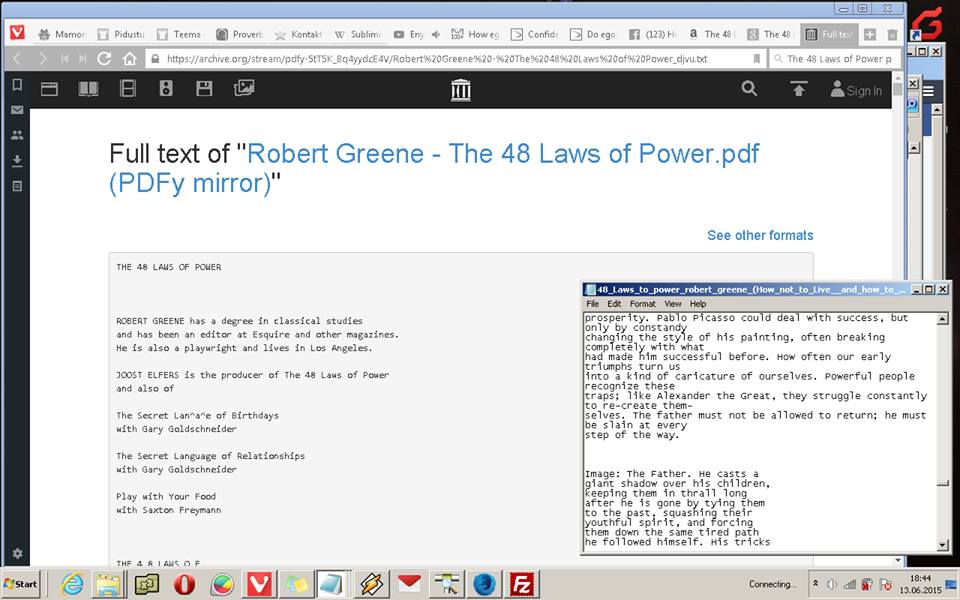Screen dimensions: 960x600
Task: Open the Vivaldi bookmarks panel
Action: [x=17, y=84]
